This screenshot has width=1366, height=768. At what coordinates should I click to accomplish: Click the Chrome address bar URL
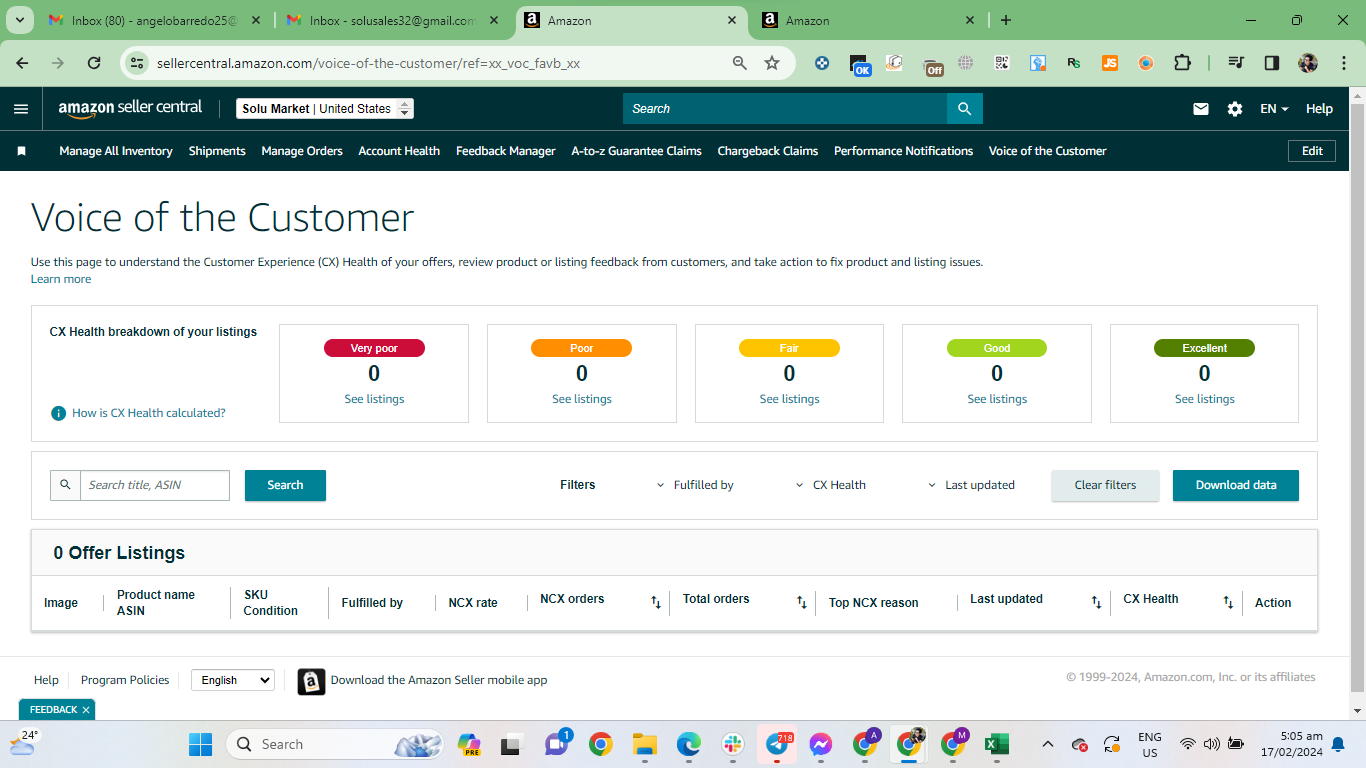tap(368, 63)
